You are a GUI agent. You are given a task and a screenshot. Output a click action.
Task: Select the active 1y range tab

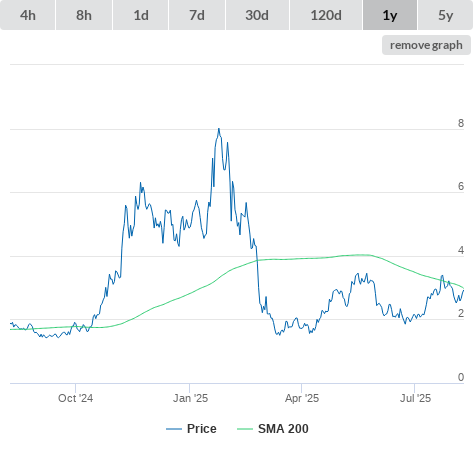click(390, 15)
